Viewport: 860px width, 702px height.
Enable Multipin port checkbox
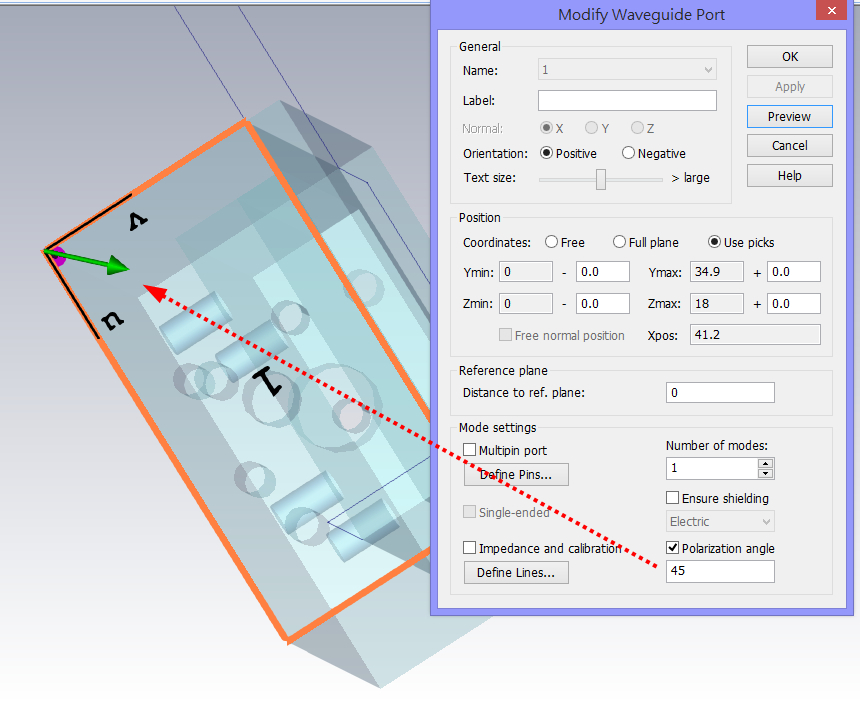469,450
